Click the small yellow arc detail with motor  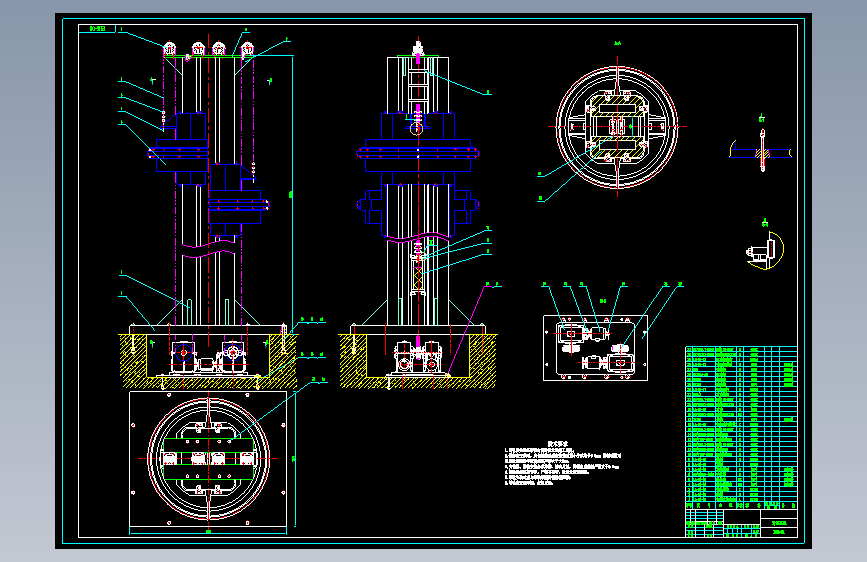tap(765, 251)
